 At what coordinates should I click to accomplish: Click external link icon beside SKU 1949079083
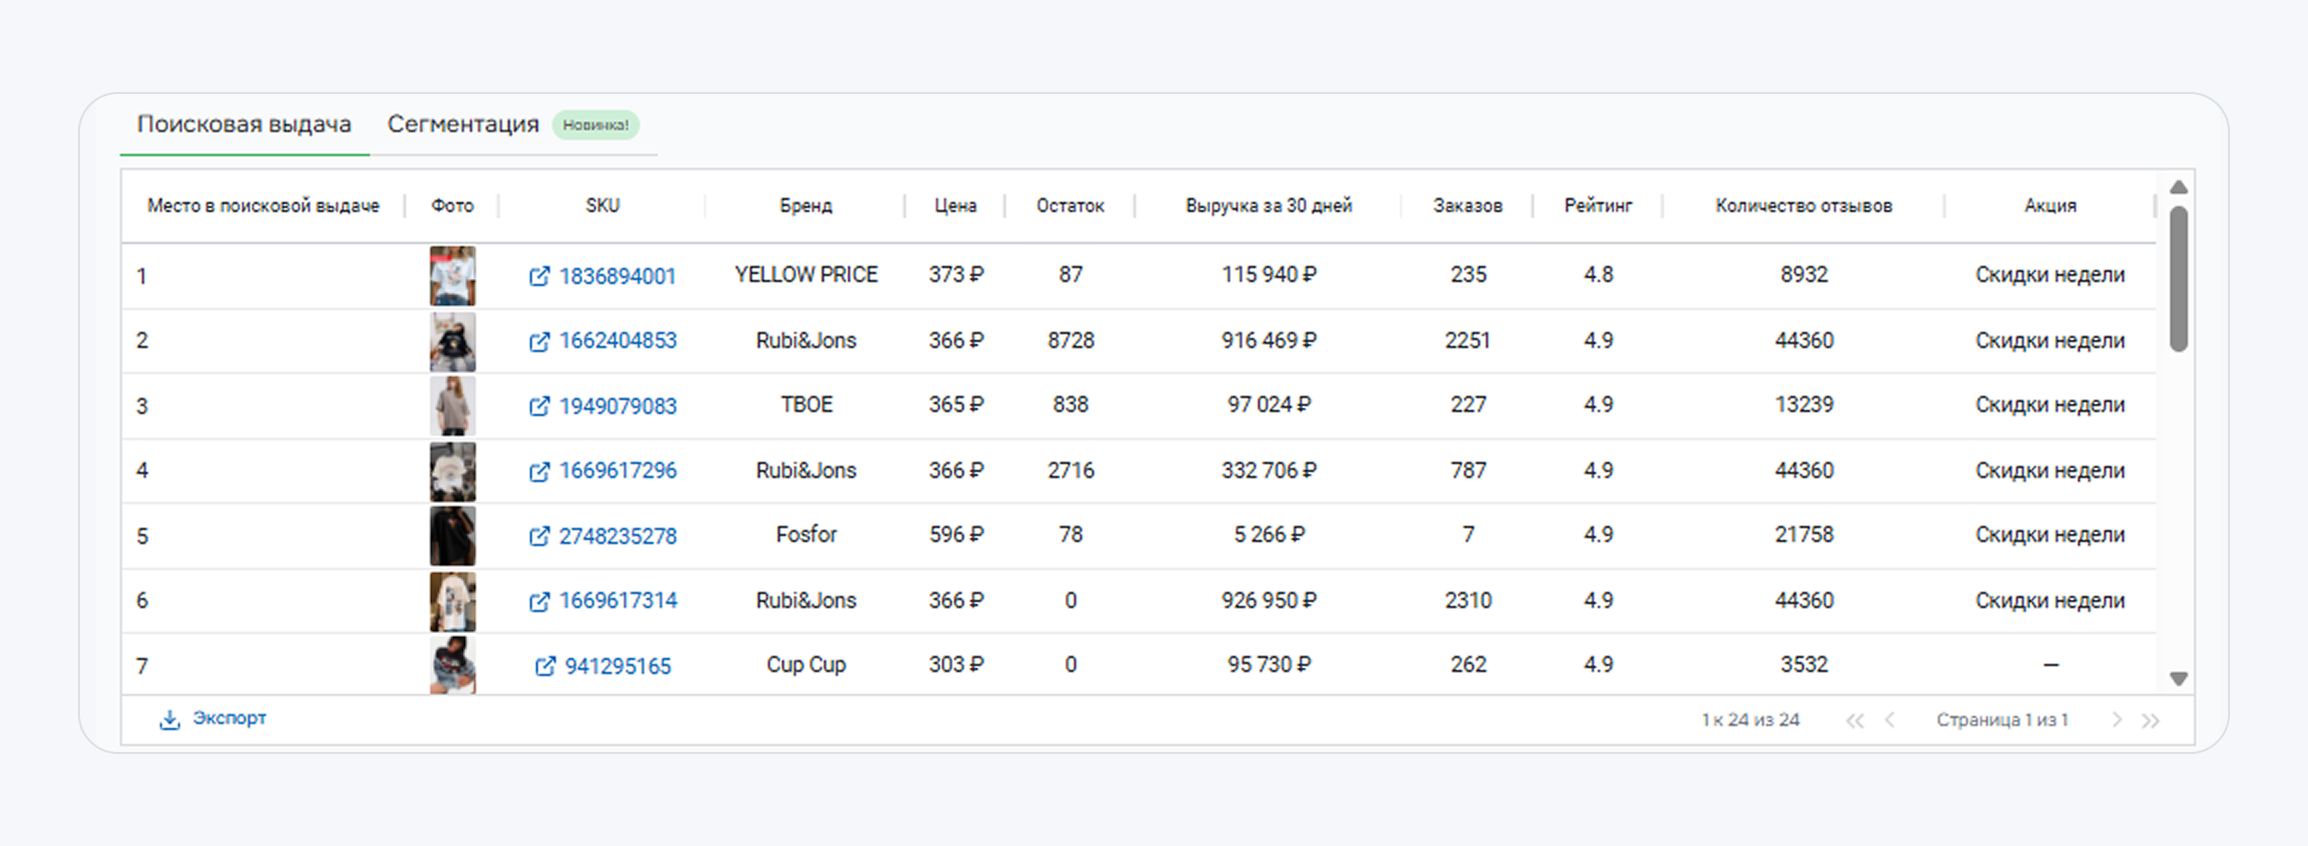539,406
